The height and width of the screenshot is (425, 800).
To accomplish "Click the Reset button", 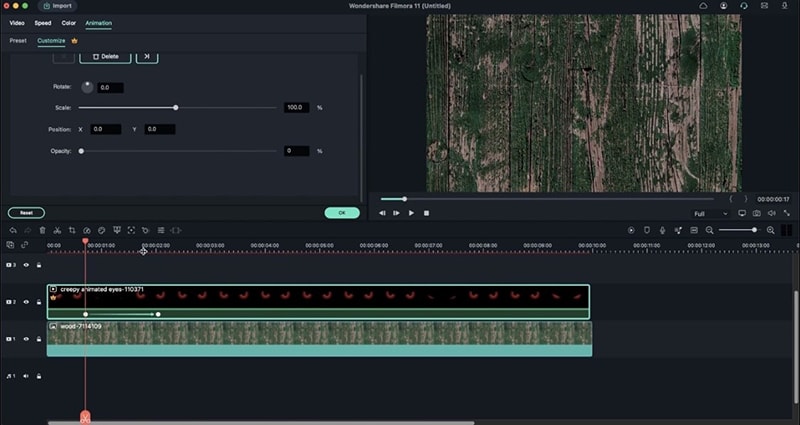I will coord(26,213).
